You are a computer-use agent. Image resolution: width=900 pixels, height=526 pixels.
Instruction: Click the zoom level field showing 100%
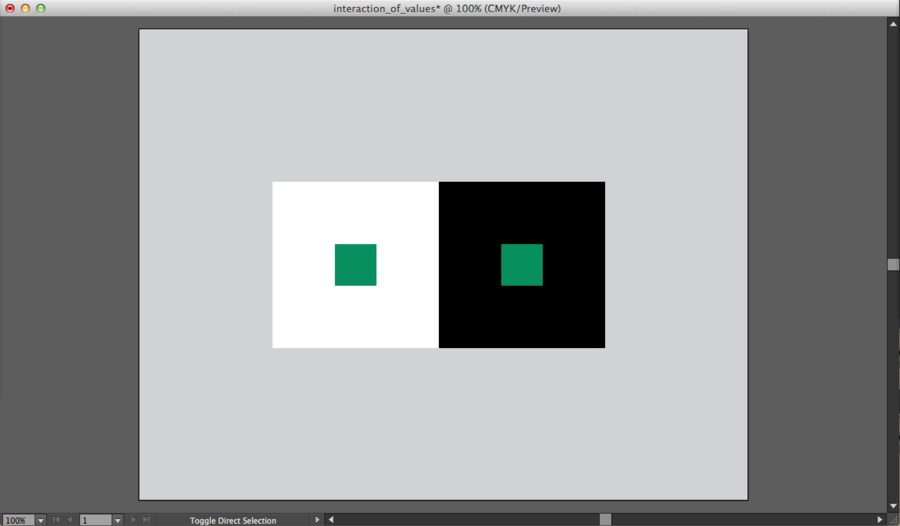tap(17, 520)
